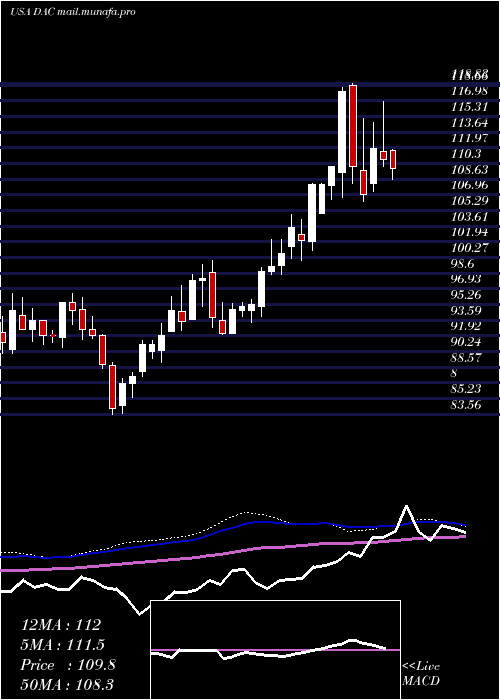The image size is (500, 700).
Task: Click inside the MACD inset chart box
Action: click(275, 650)
